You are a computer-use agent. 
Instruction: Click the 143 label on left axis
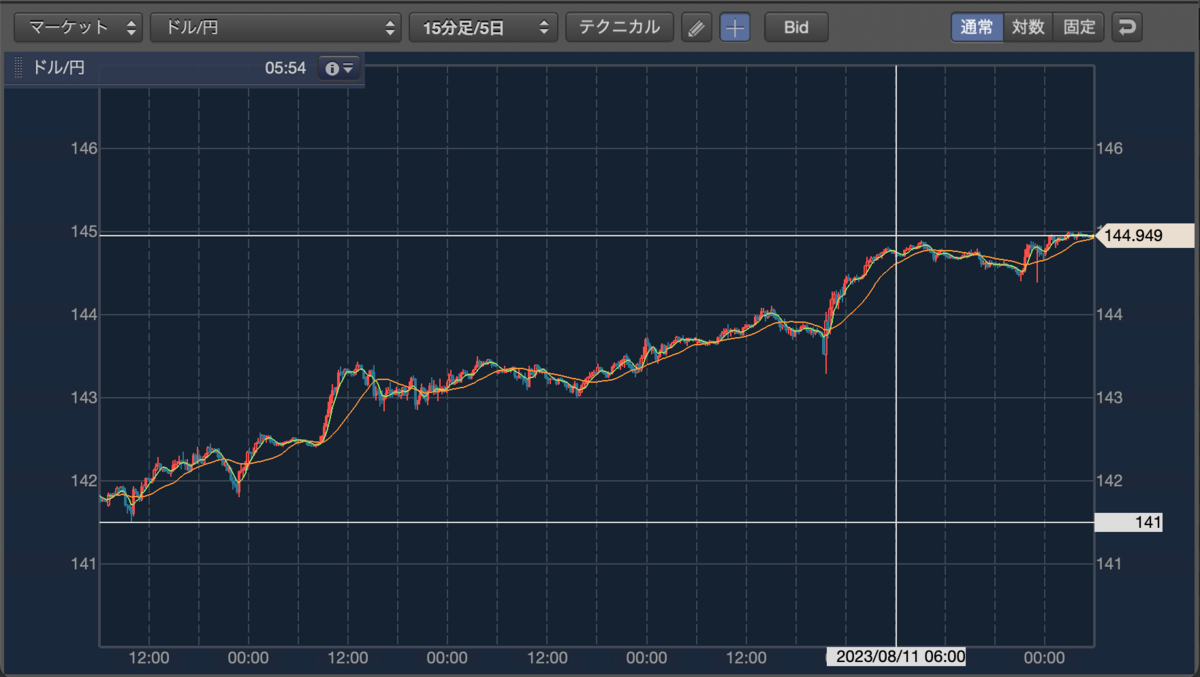84,398
